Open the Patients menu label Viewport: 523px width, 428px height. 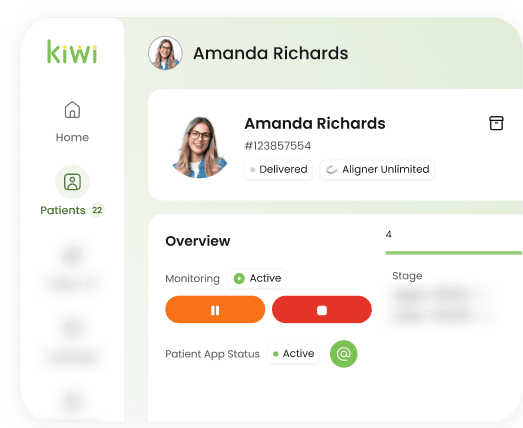tap(63, 210)
